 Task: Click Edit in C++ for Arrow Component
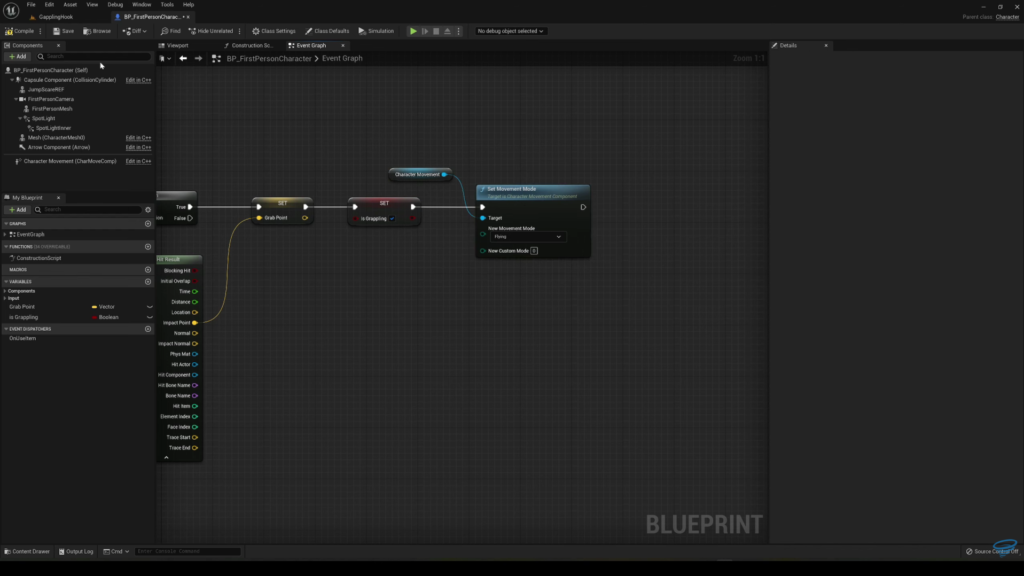(x=138, y=148)
